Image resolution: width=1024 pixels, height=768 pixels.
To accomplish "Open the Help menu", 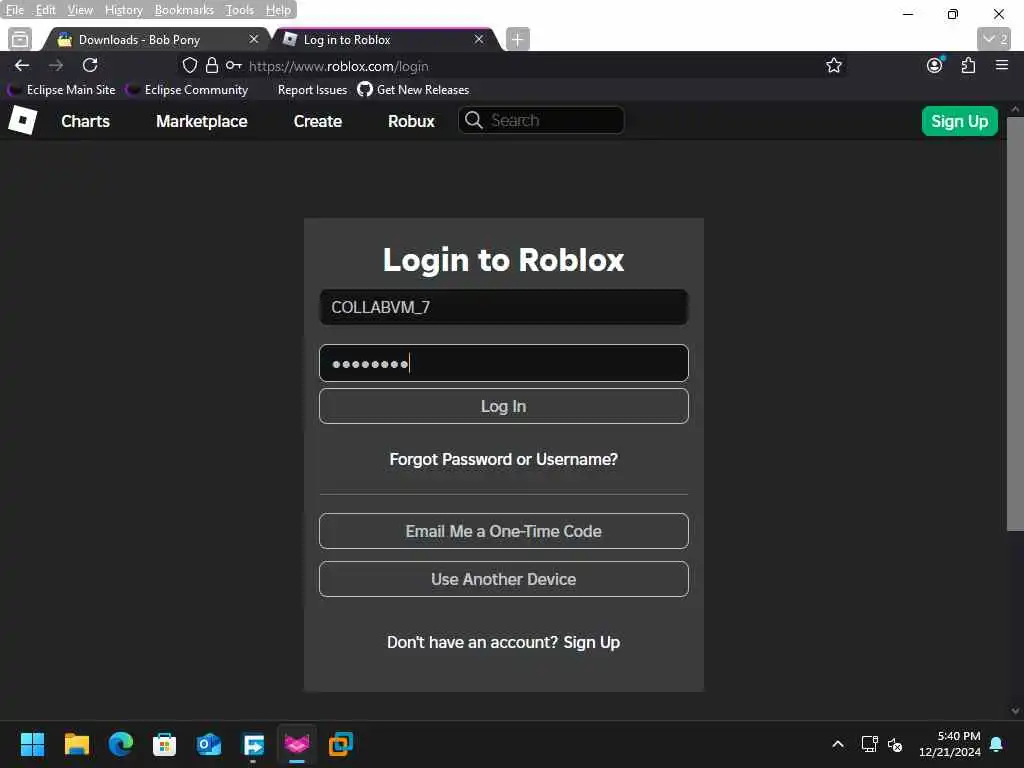I will 278,10.
